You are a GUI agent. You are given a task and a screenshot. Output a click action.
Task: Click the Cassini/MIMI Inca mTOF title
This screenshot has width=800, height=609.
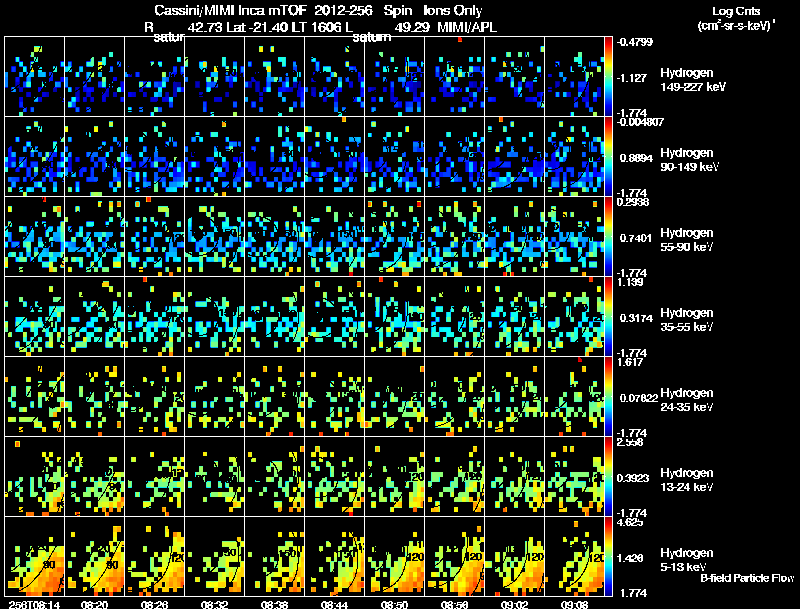(x=230, y=11)
